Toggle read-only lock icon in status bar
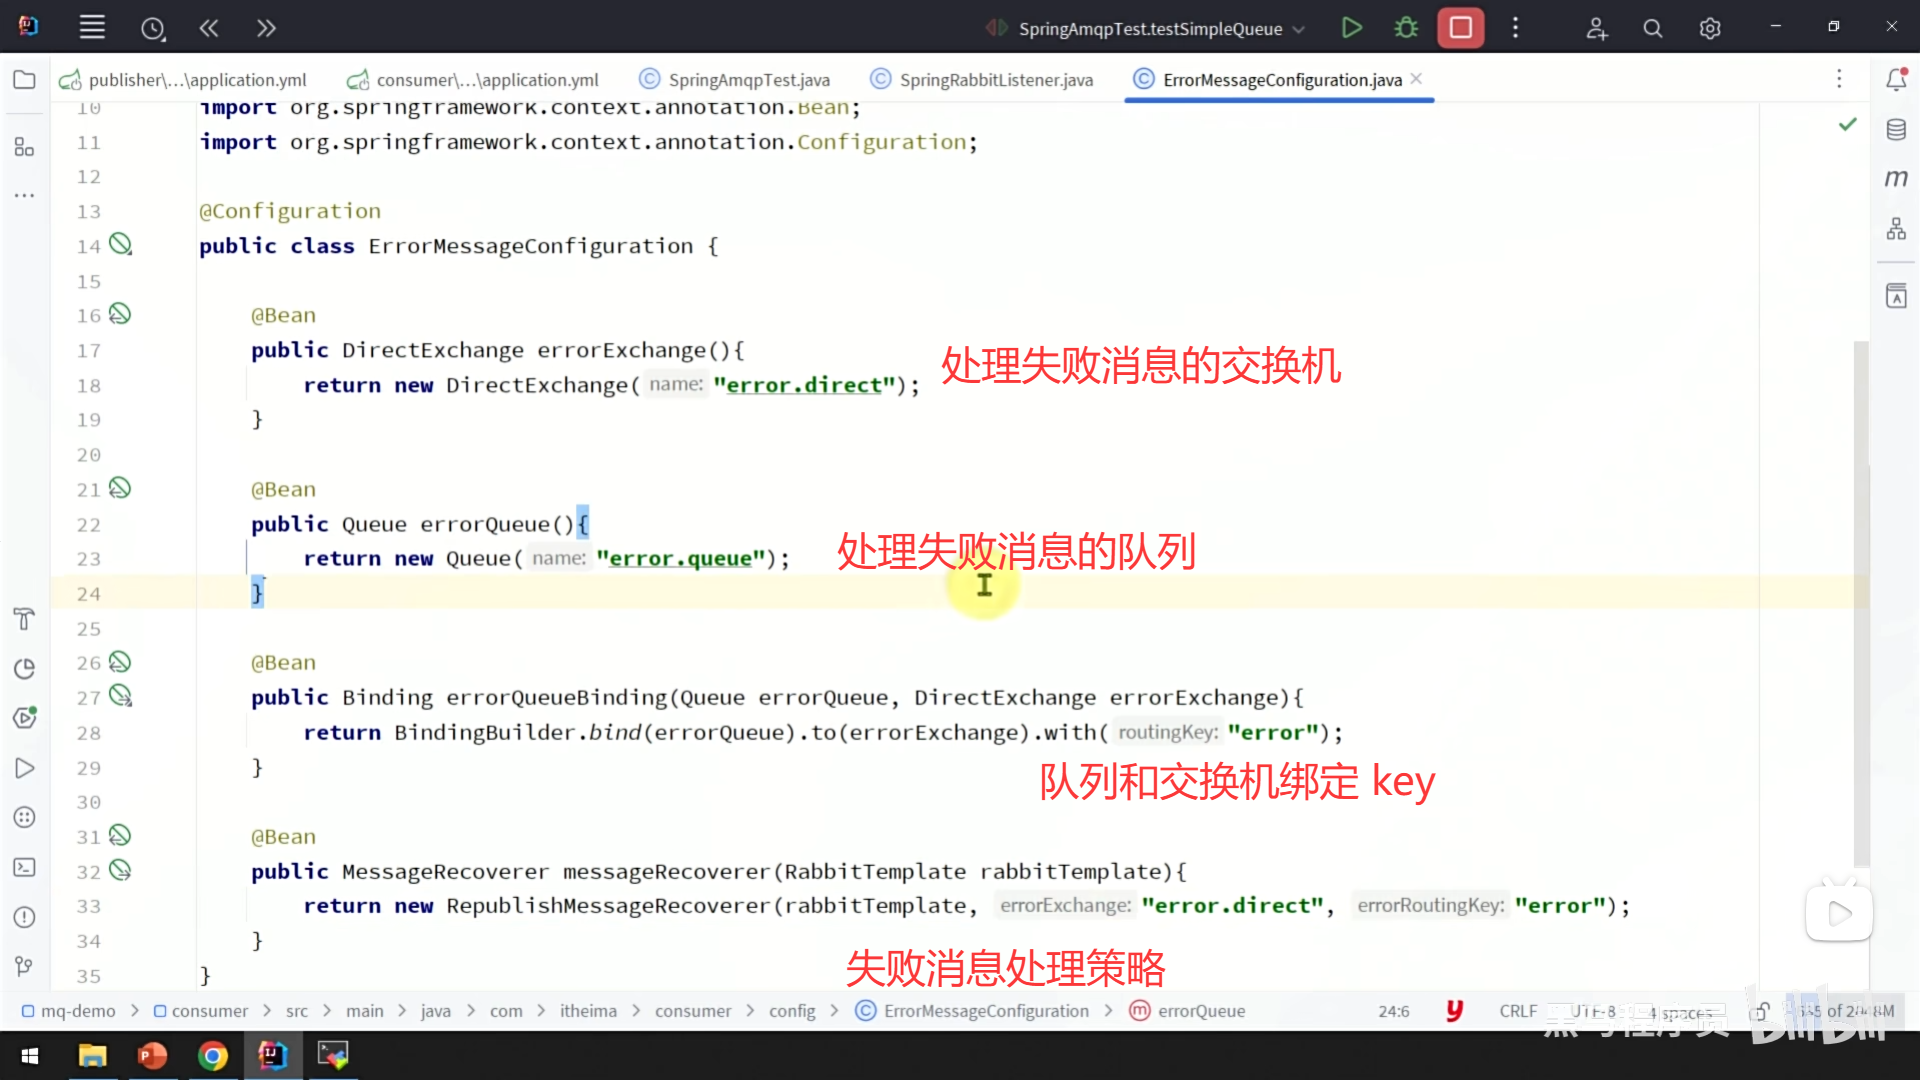Viewport: 1920px width, 1080px height. coord(1760,1011)
